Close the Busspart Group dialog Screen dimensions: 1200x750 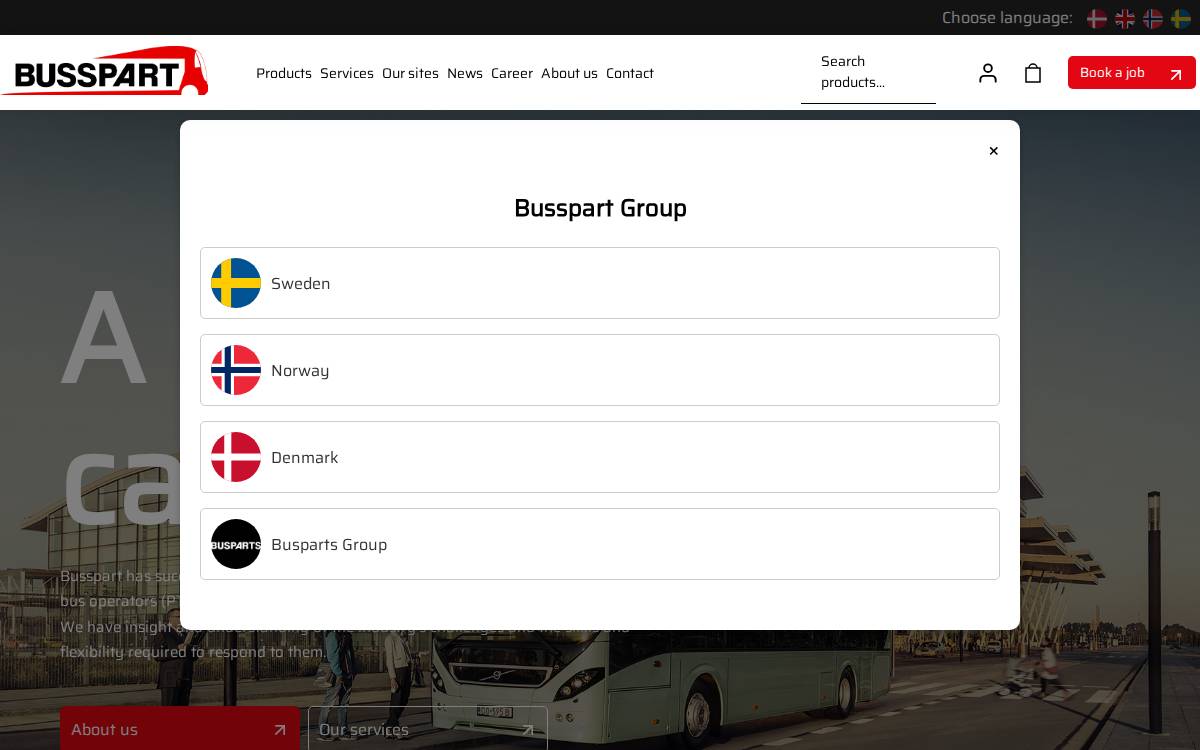coord(993,151)
